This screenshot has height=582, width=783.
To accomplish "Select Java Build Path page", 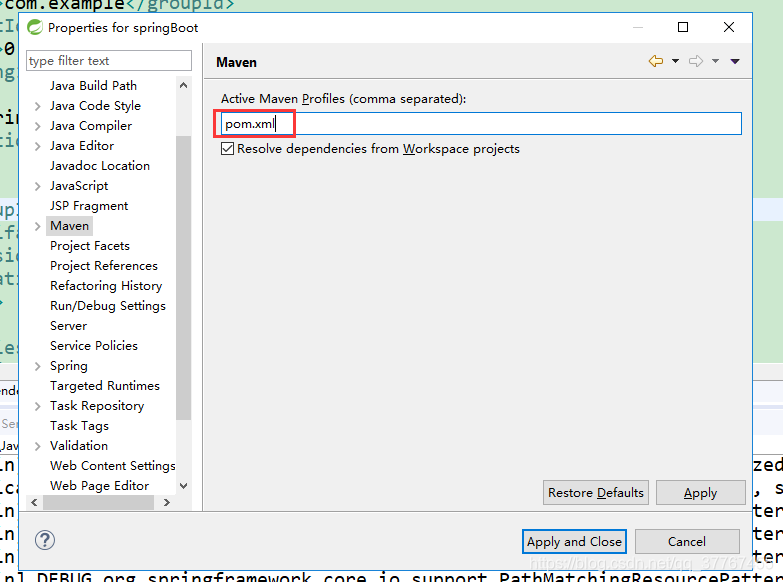I will 93,85.
